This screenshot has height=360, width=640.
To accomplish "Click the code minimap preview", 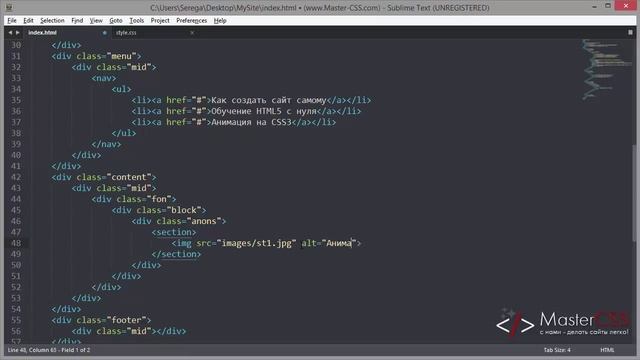I will click(x=607, y=69).
